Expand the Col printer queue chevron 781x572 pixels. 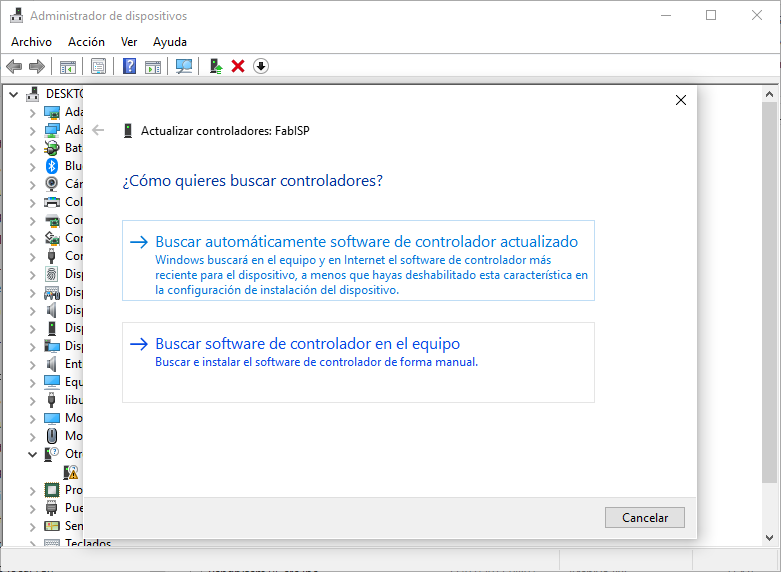(x=32, y=202)
